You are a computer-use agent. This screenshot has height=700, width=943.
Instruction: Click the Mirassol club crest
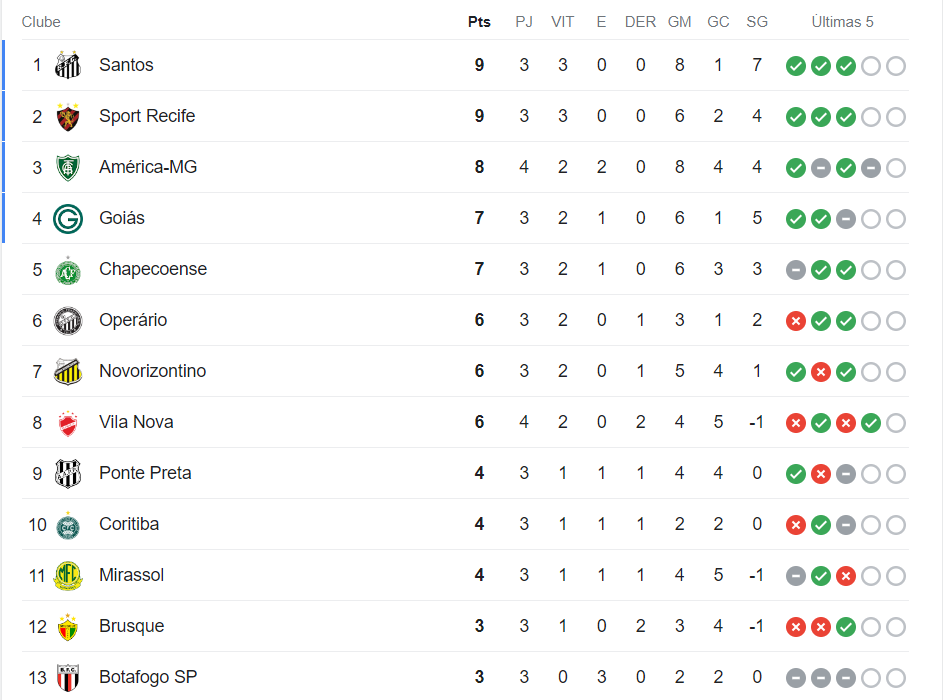(67, 576)
